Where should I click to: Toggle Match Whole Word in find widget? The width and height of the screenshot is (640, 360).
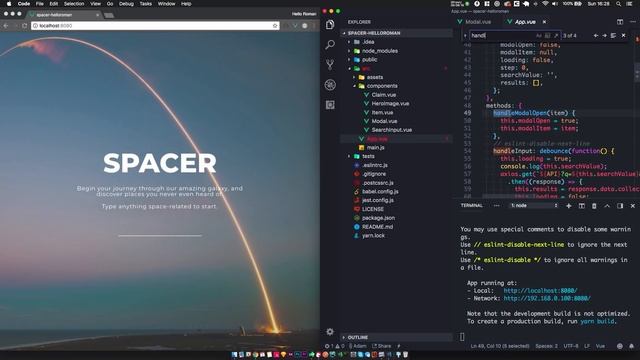click(547, 36)
